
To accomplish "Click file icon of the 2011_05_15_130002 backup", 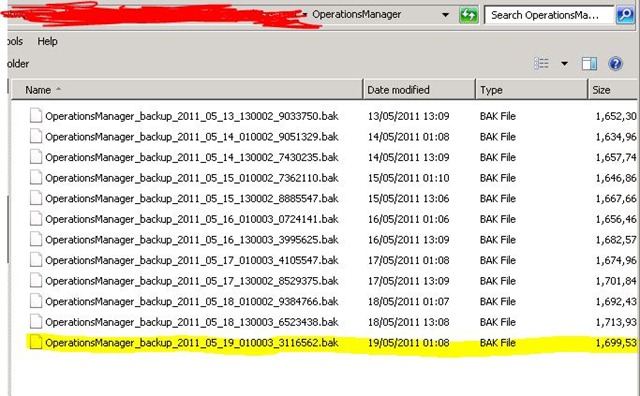I will tap(36, 198).
